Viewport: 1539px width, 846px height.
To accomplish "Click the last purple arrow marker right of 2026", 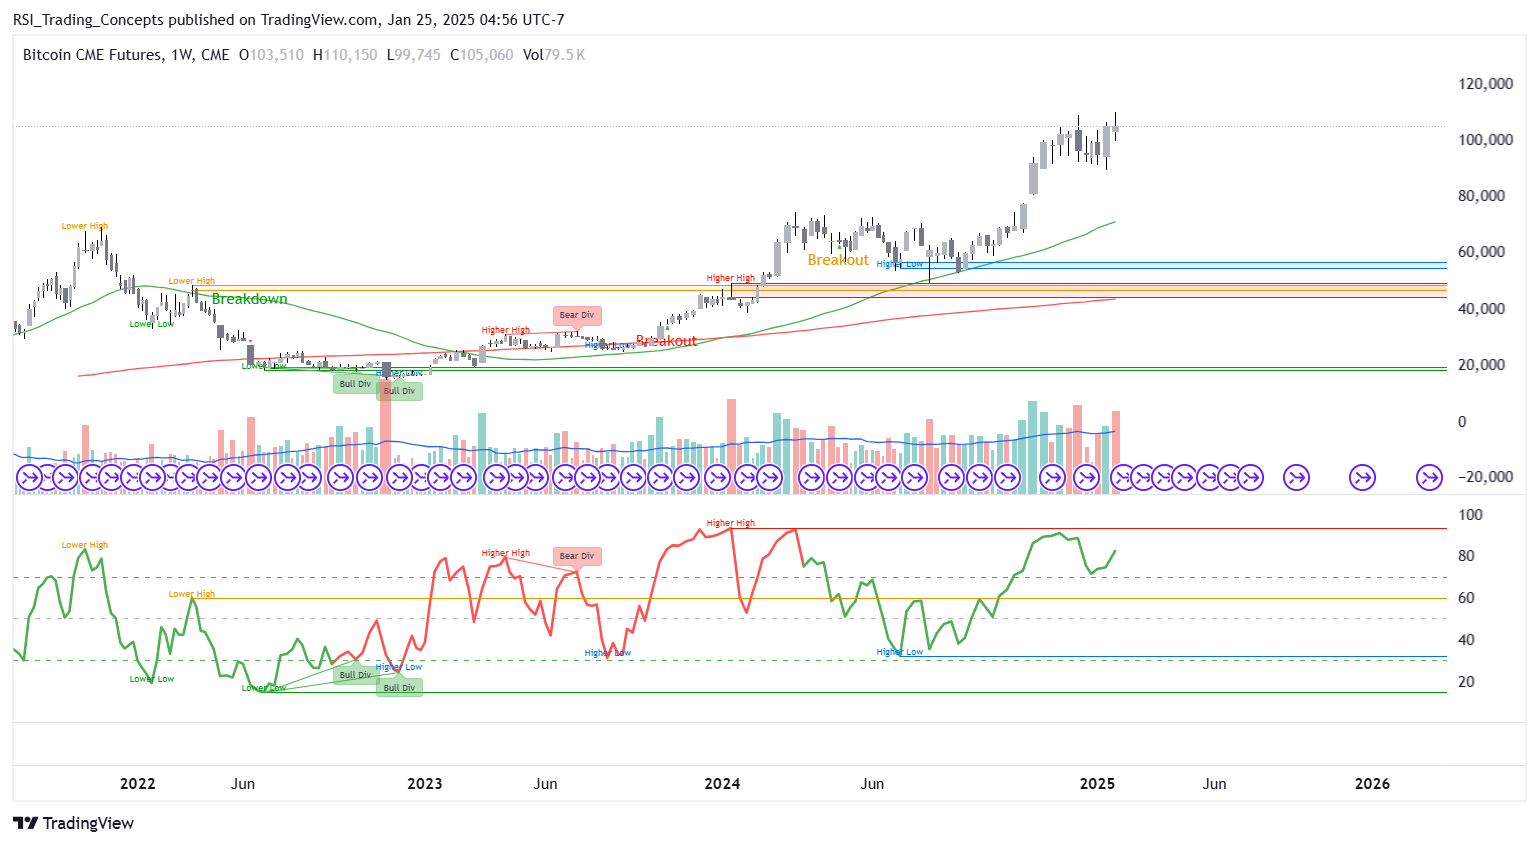I will point(1430,478).
